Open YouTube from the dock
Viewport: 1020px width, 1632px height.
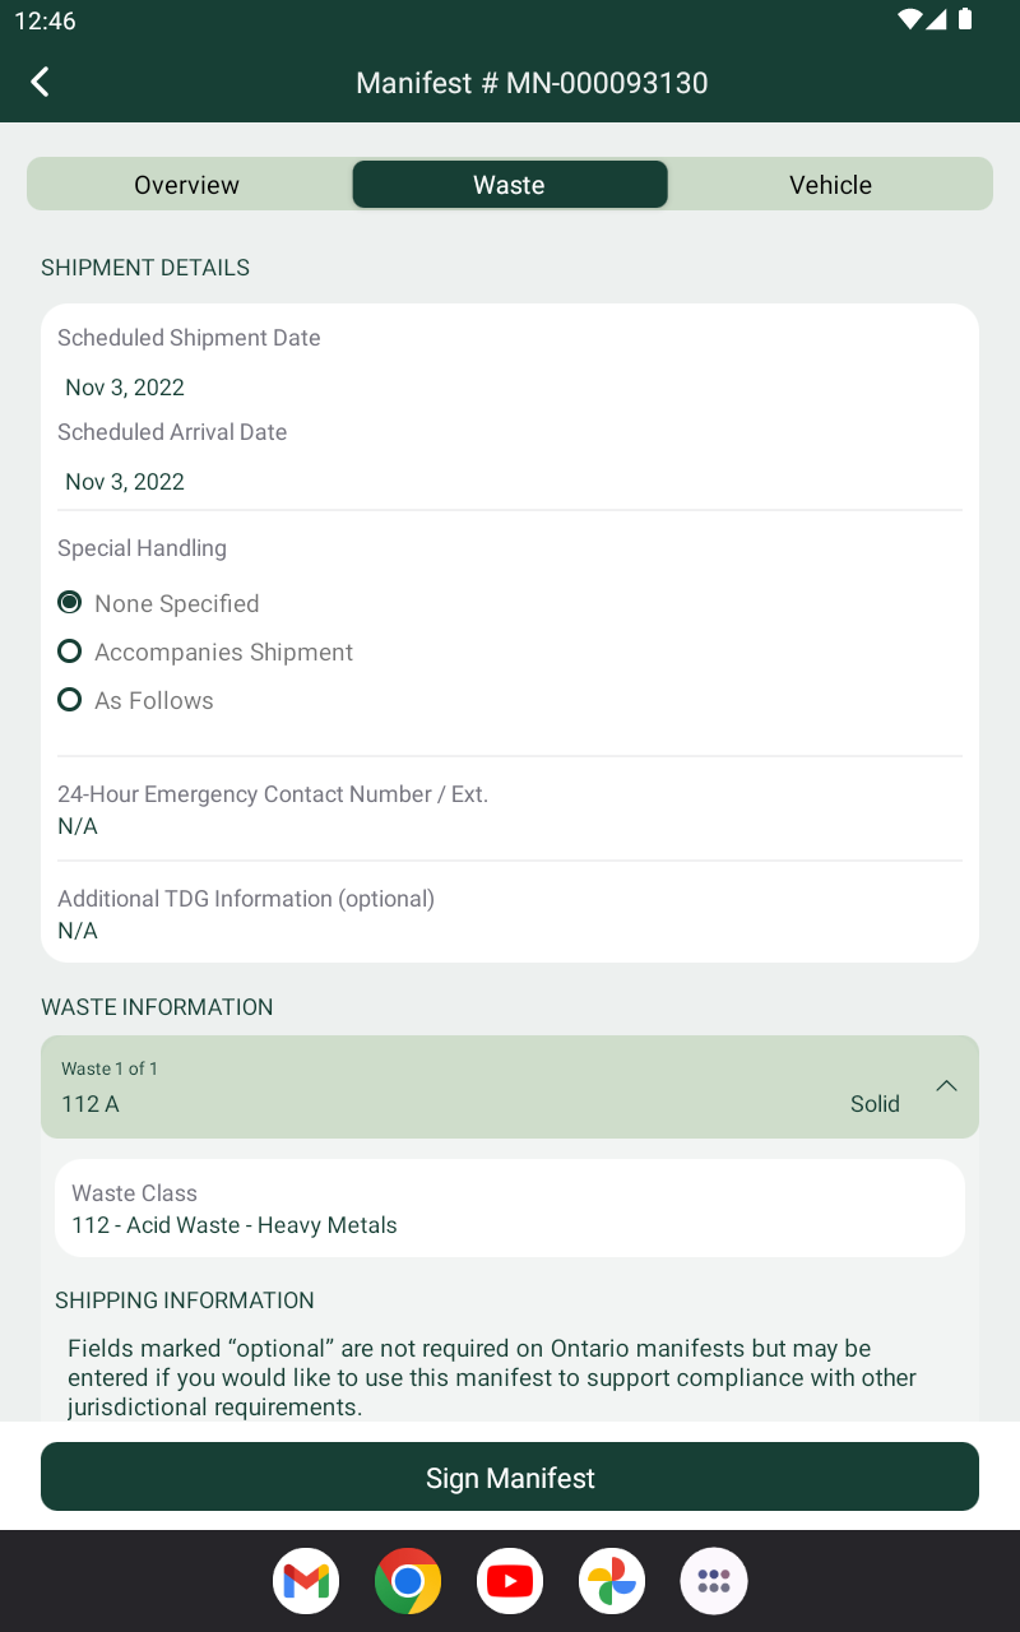coord(510,1581)
